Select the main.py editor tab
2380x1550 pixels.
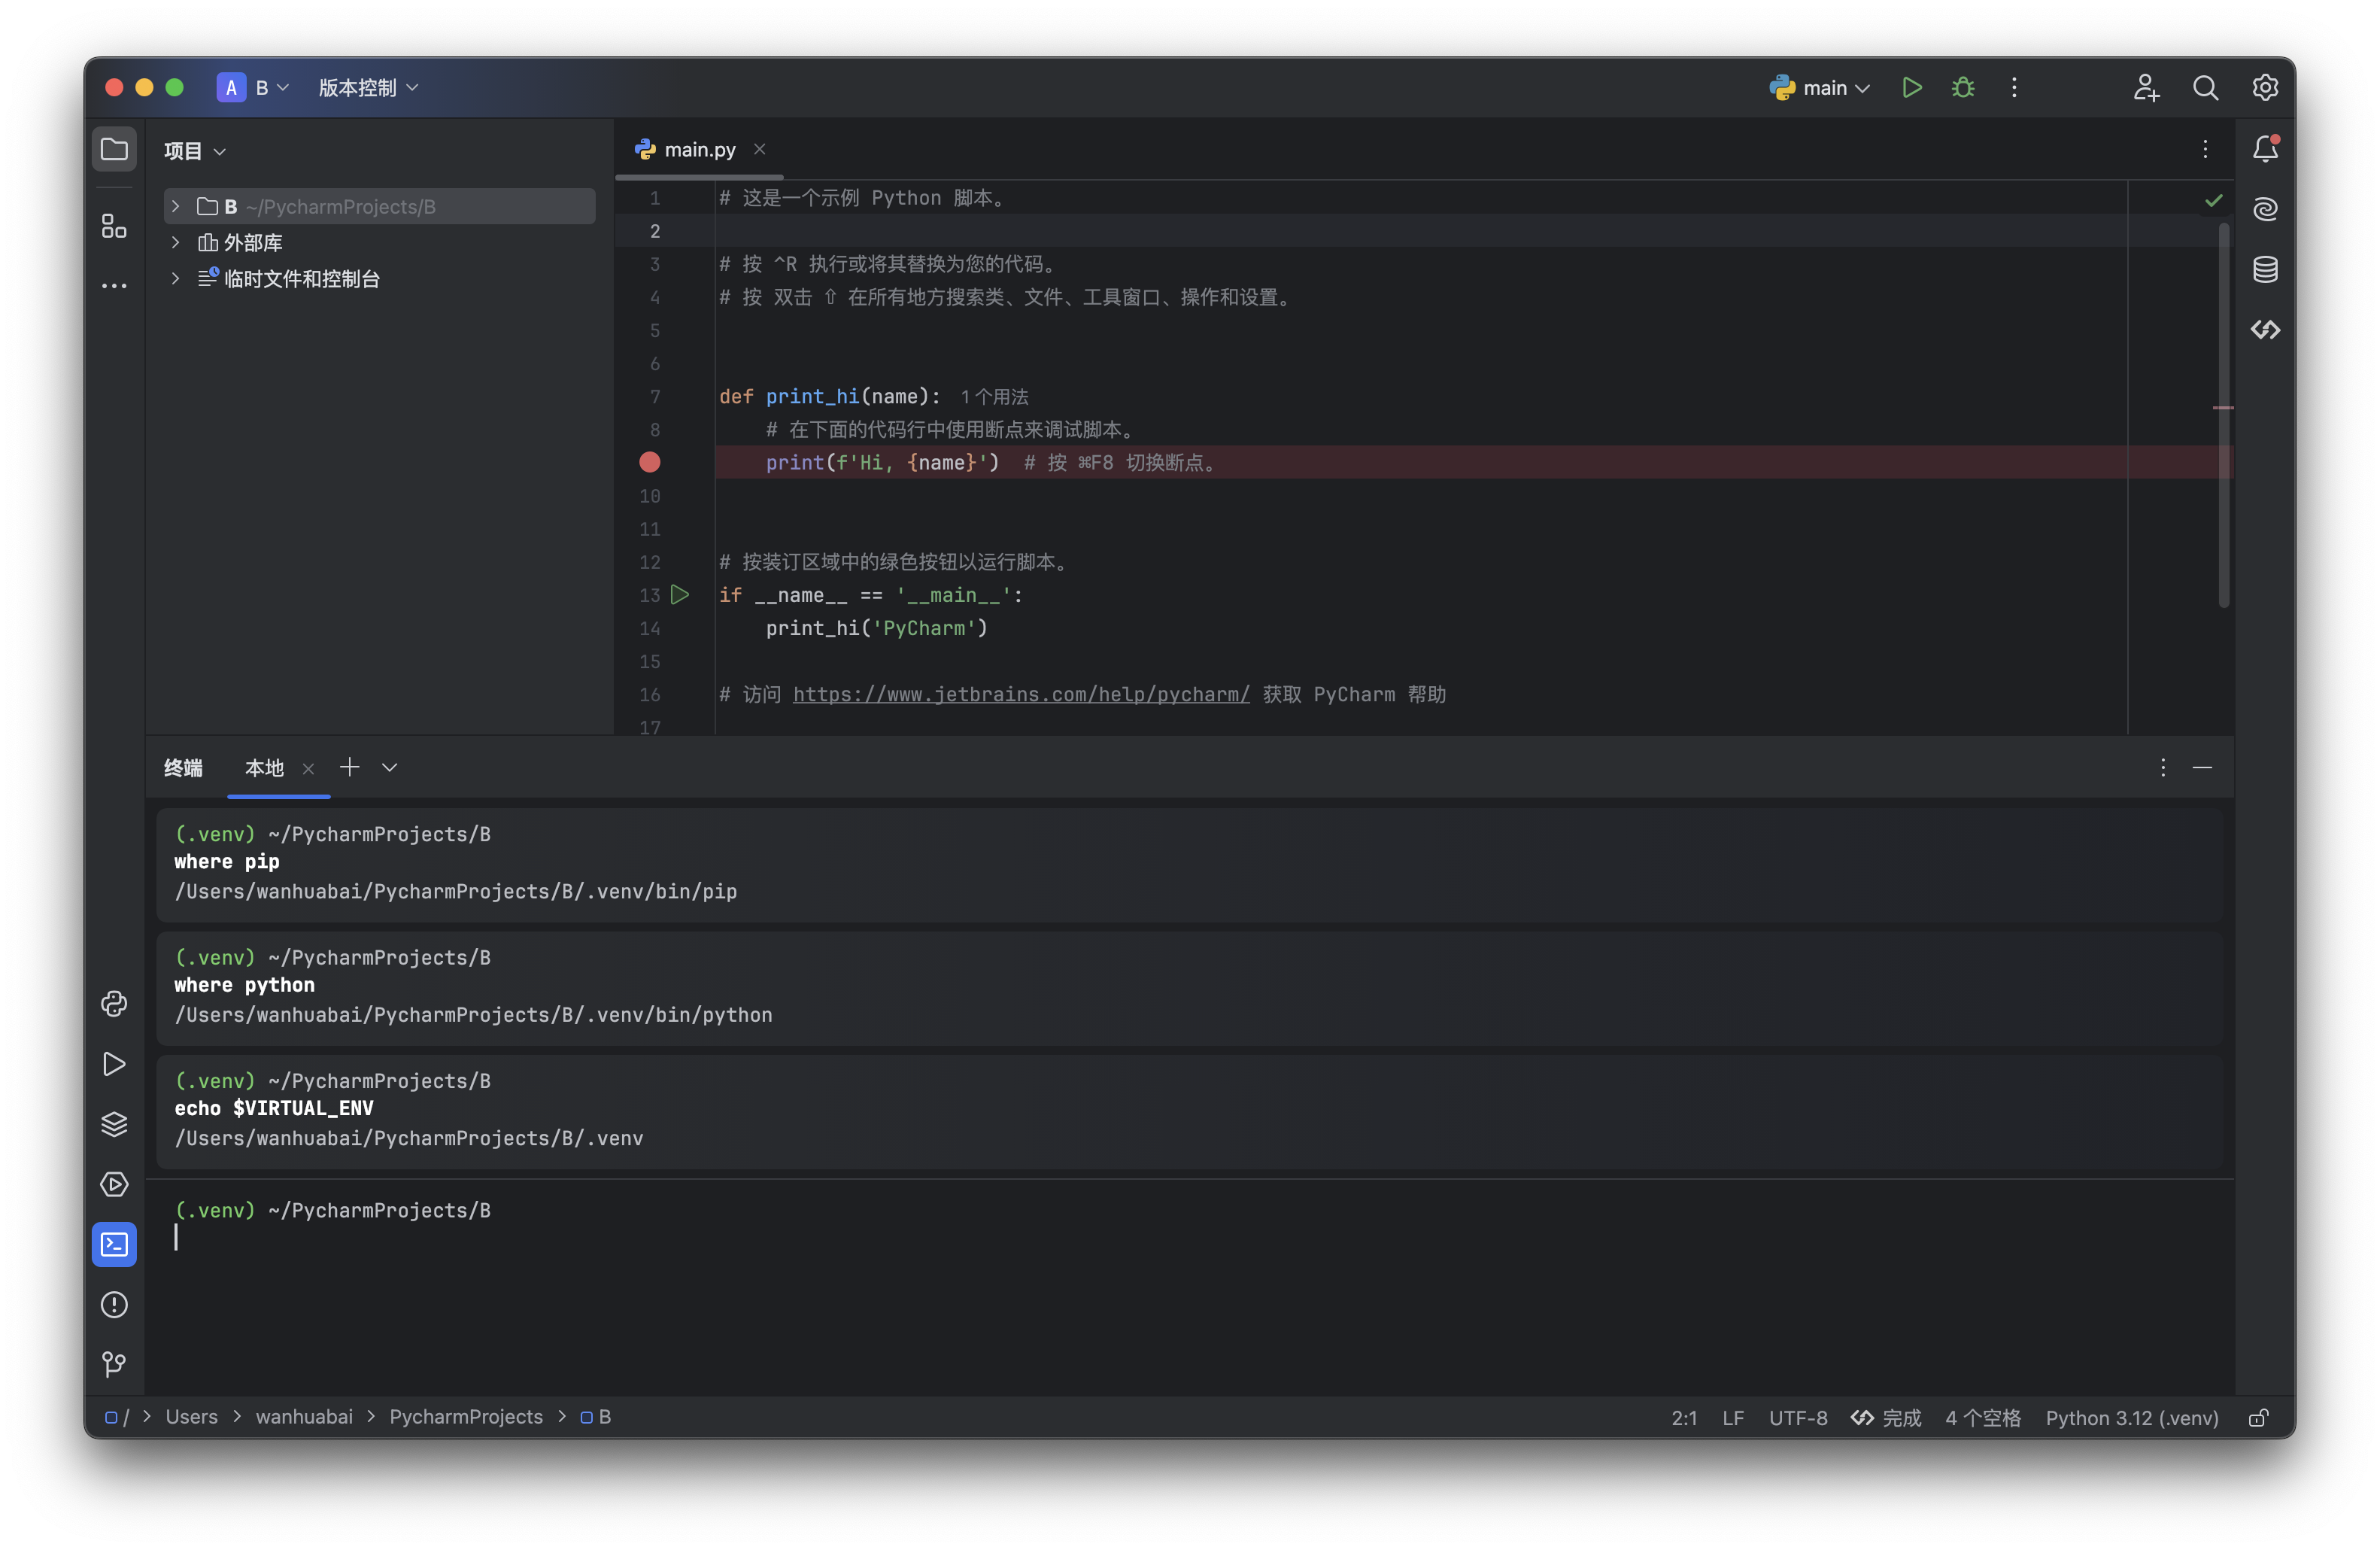coord(699,149)
